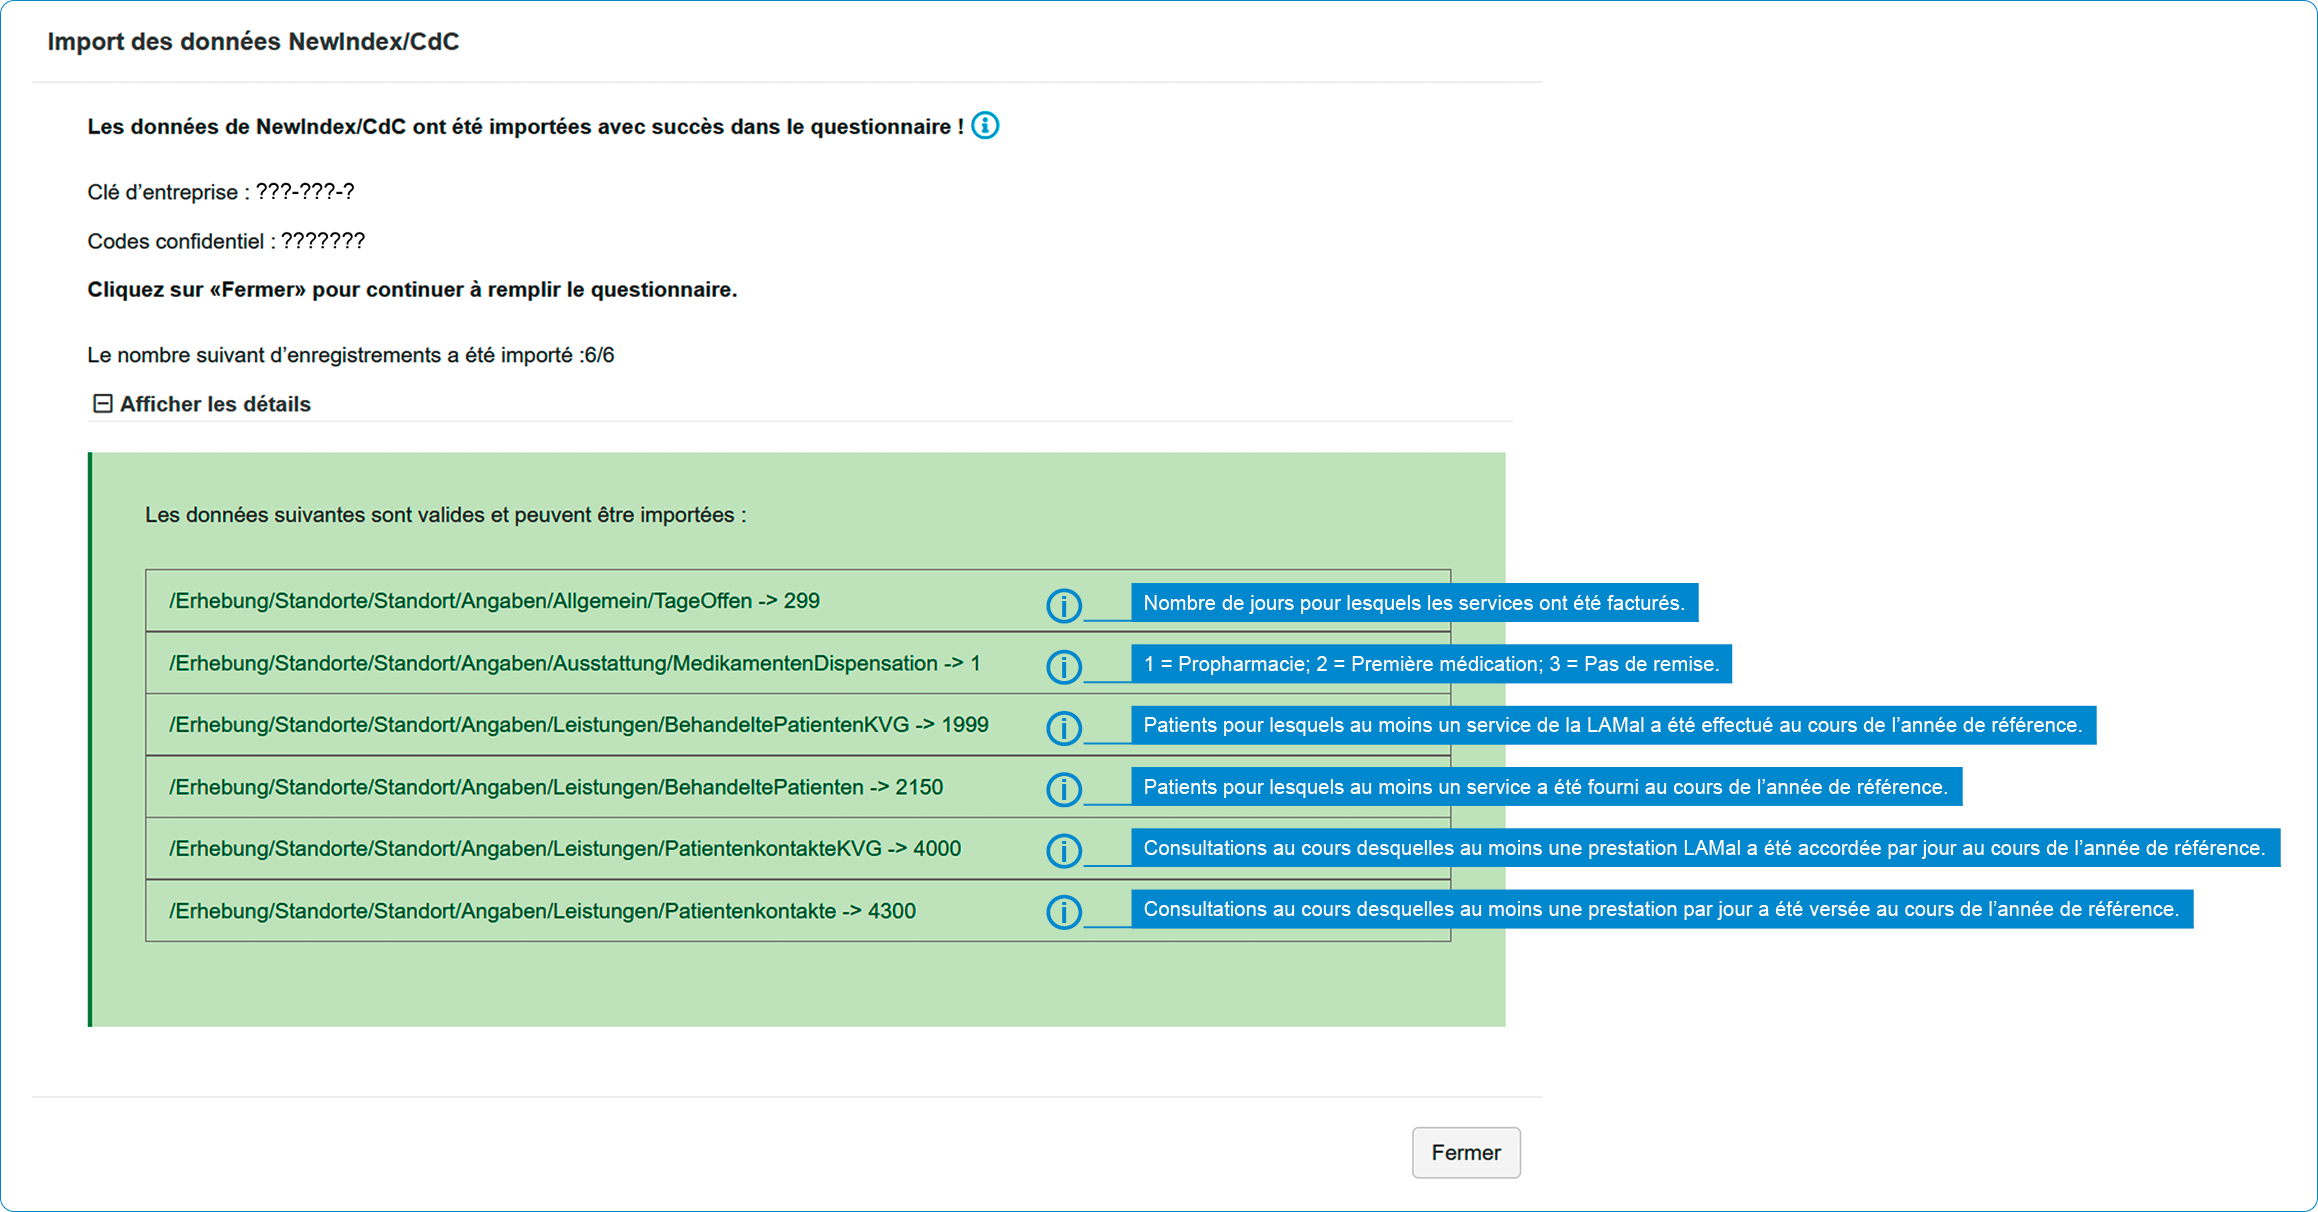Screen dimensions: 2318x1212
Task: Select the TageOffen -> 299 path text
Action: (x=494, y=601)
